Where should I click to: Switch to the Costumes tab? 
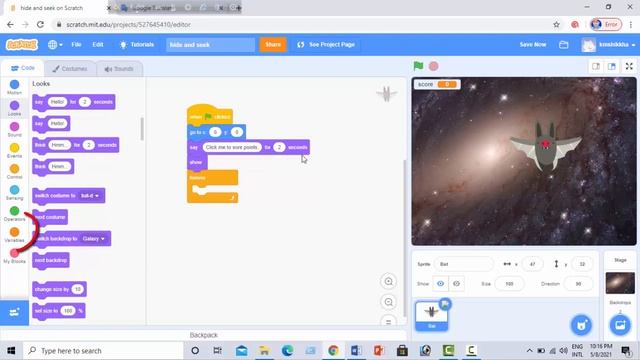70,69
